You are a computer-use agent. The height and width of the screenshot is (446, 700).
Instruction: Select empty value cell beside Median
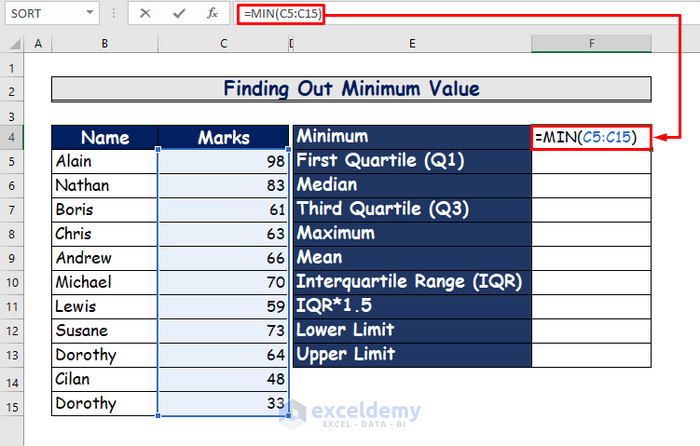[591, 185]
